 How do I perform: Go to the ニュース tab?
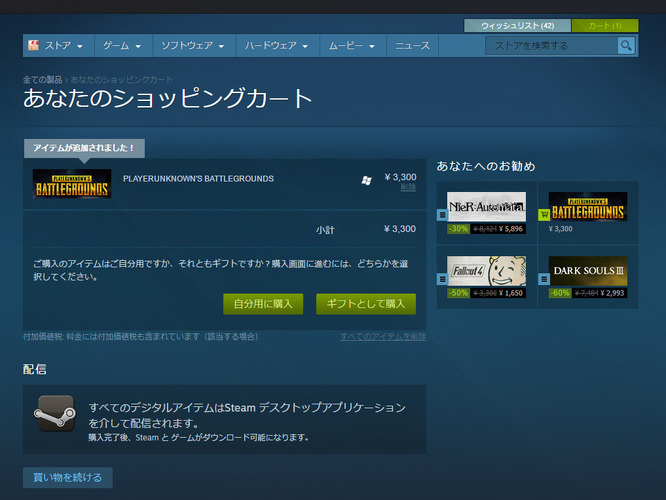click(x=412, y=45)
